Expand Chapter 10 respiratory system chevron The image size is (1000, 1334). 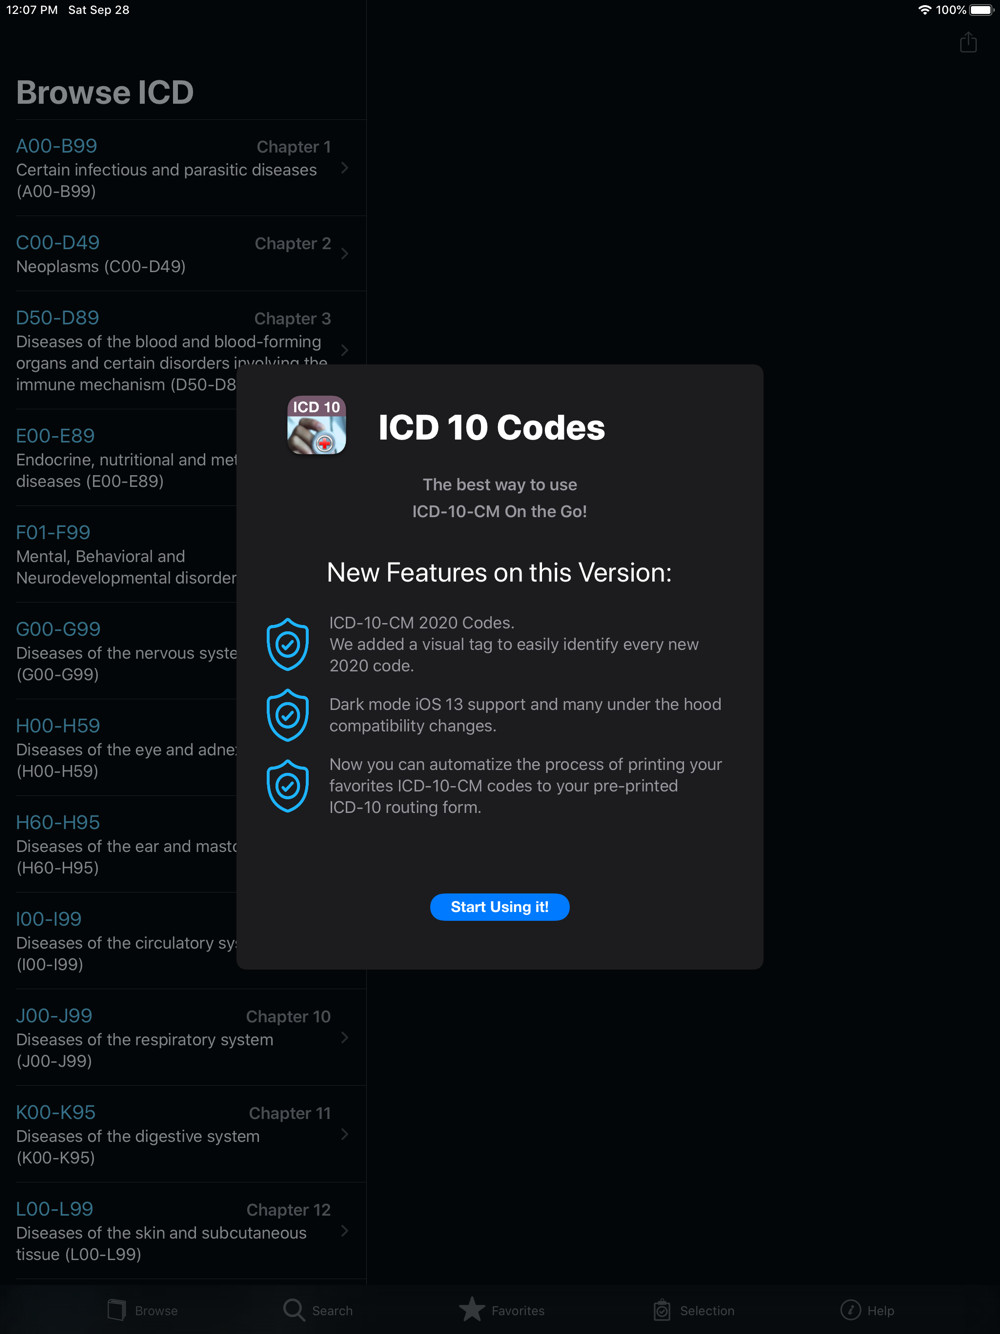pos(344,1038)
